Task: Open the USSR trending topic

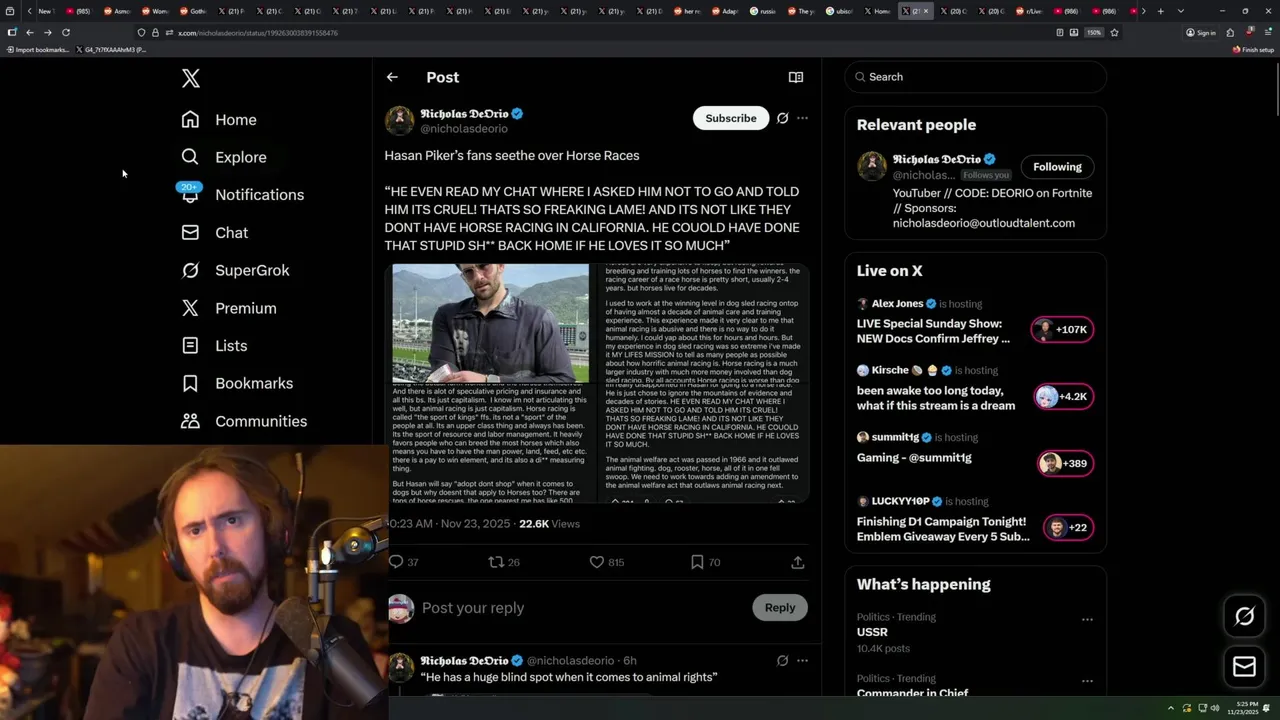Action: pos(872,633)
